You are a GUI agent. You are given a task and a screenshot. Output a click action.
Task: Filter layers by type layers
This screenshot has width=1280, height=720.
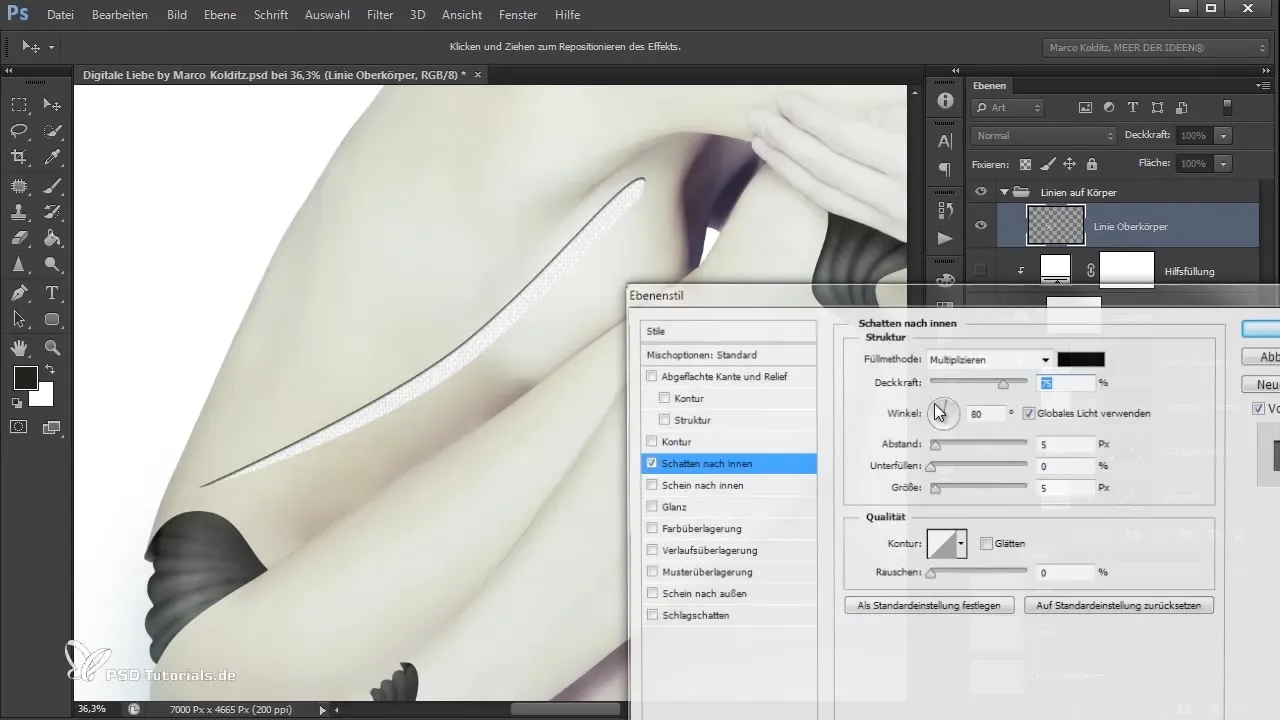[1133, 107]
